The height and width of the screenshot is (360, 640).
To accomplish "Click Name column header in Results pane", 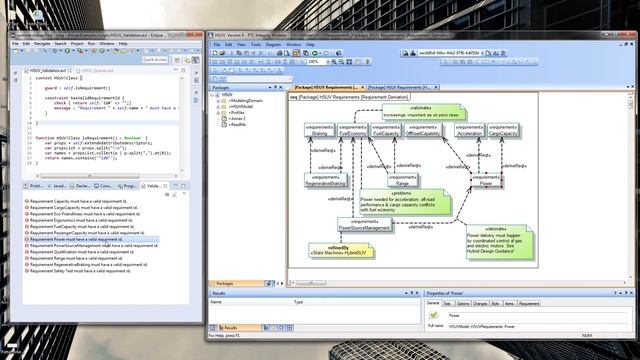I will click(x=216, y=302).
